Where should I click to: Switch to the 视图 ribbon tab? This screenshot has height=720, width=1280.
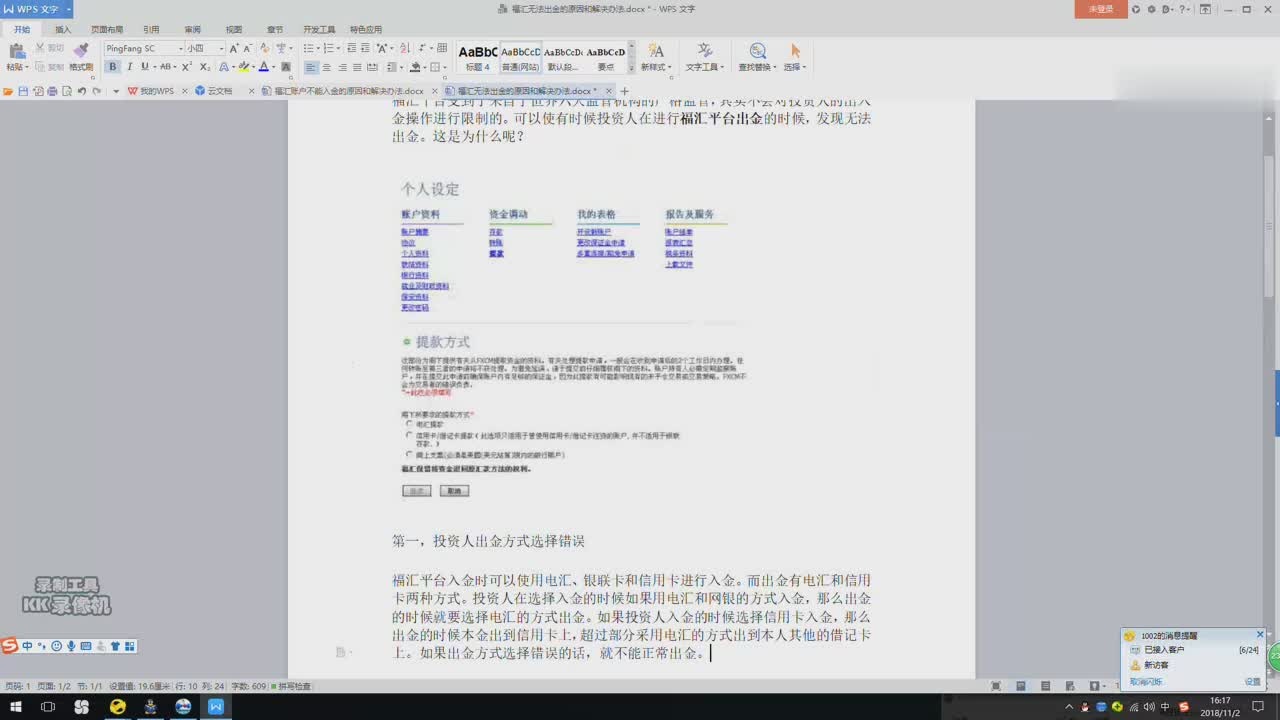pos(234,30)
